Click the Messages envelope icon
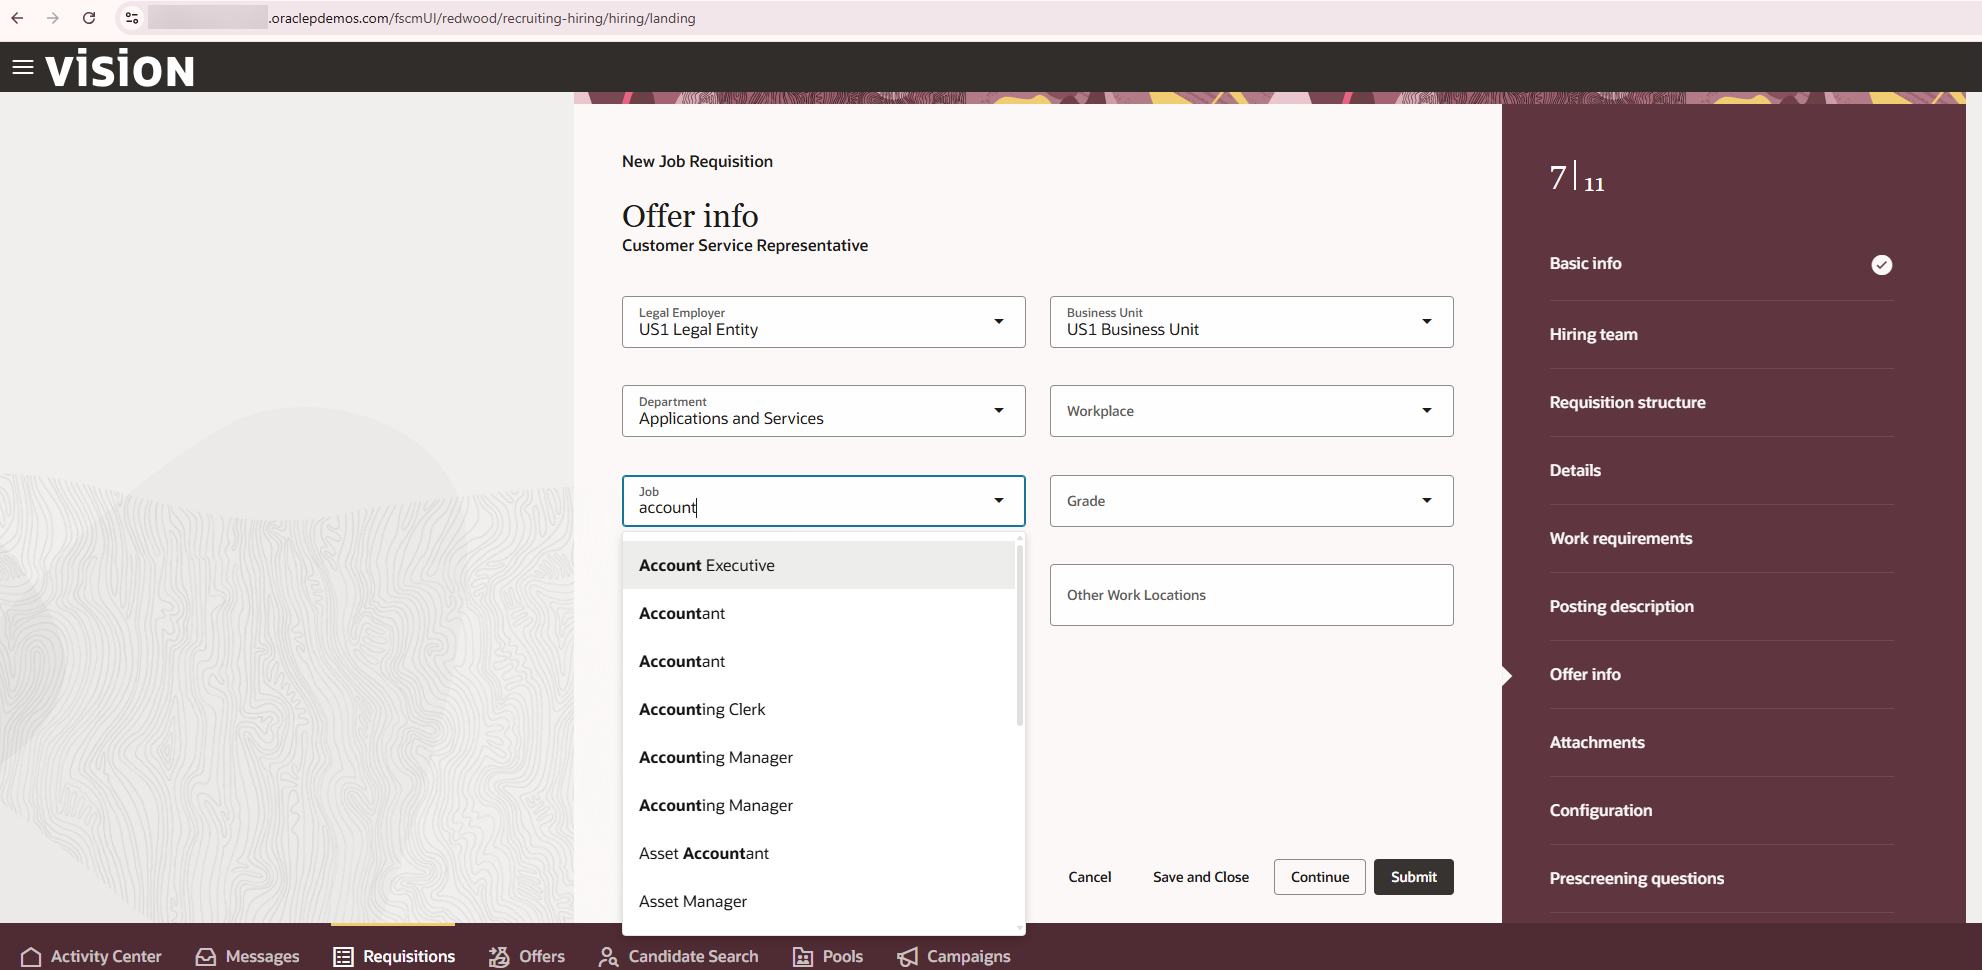1982x970 pixels. [206, 957]
